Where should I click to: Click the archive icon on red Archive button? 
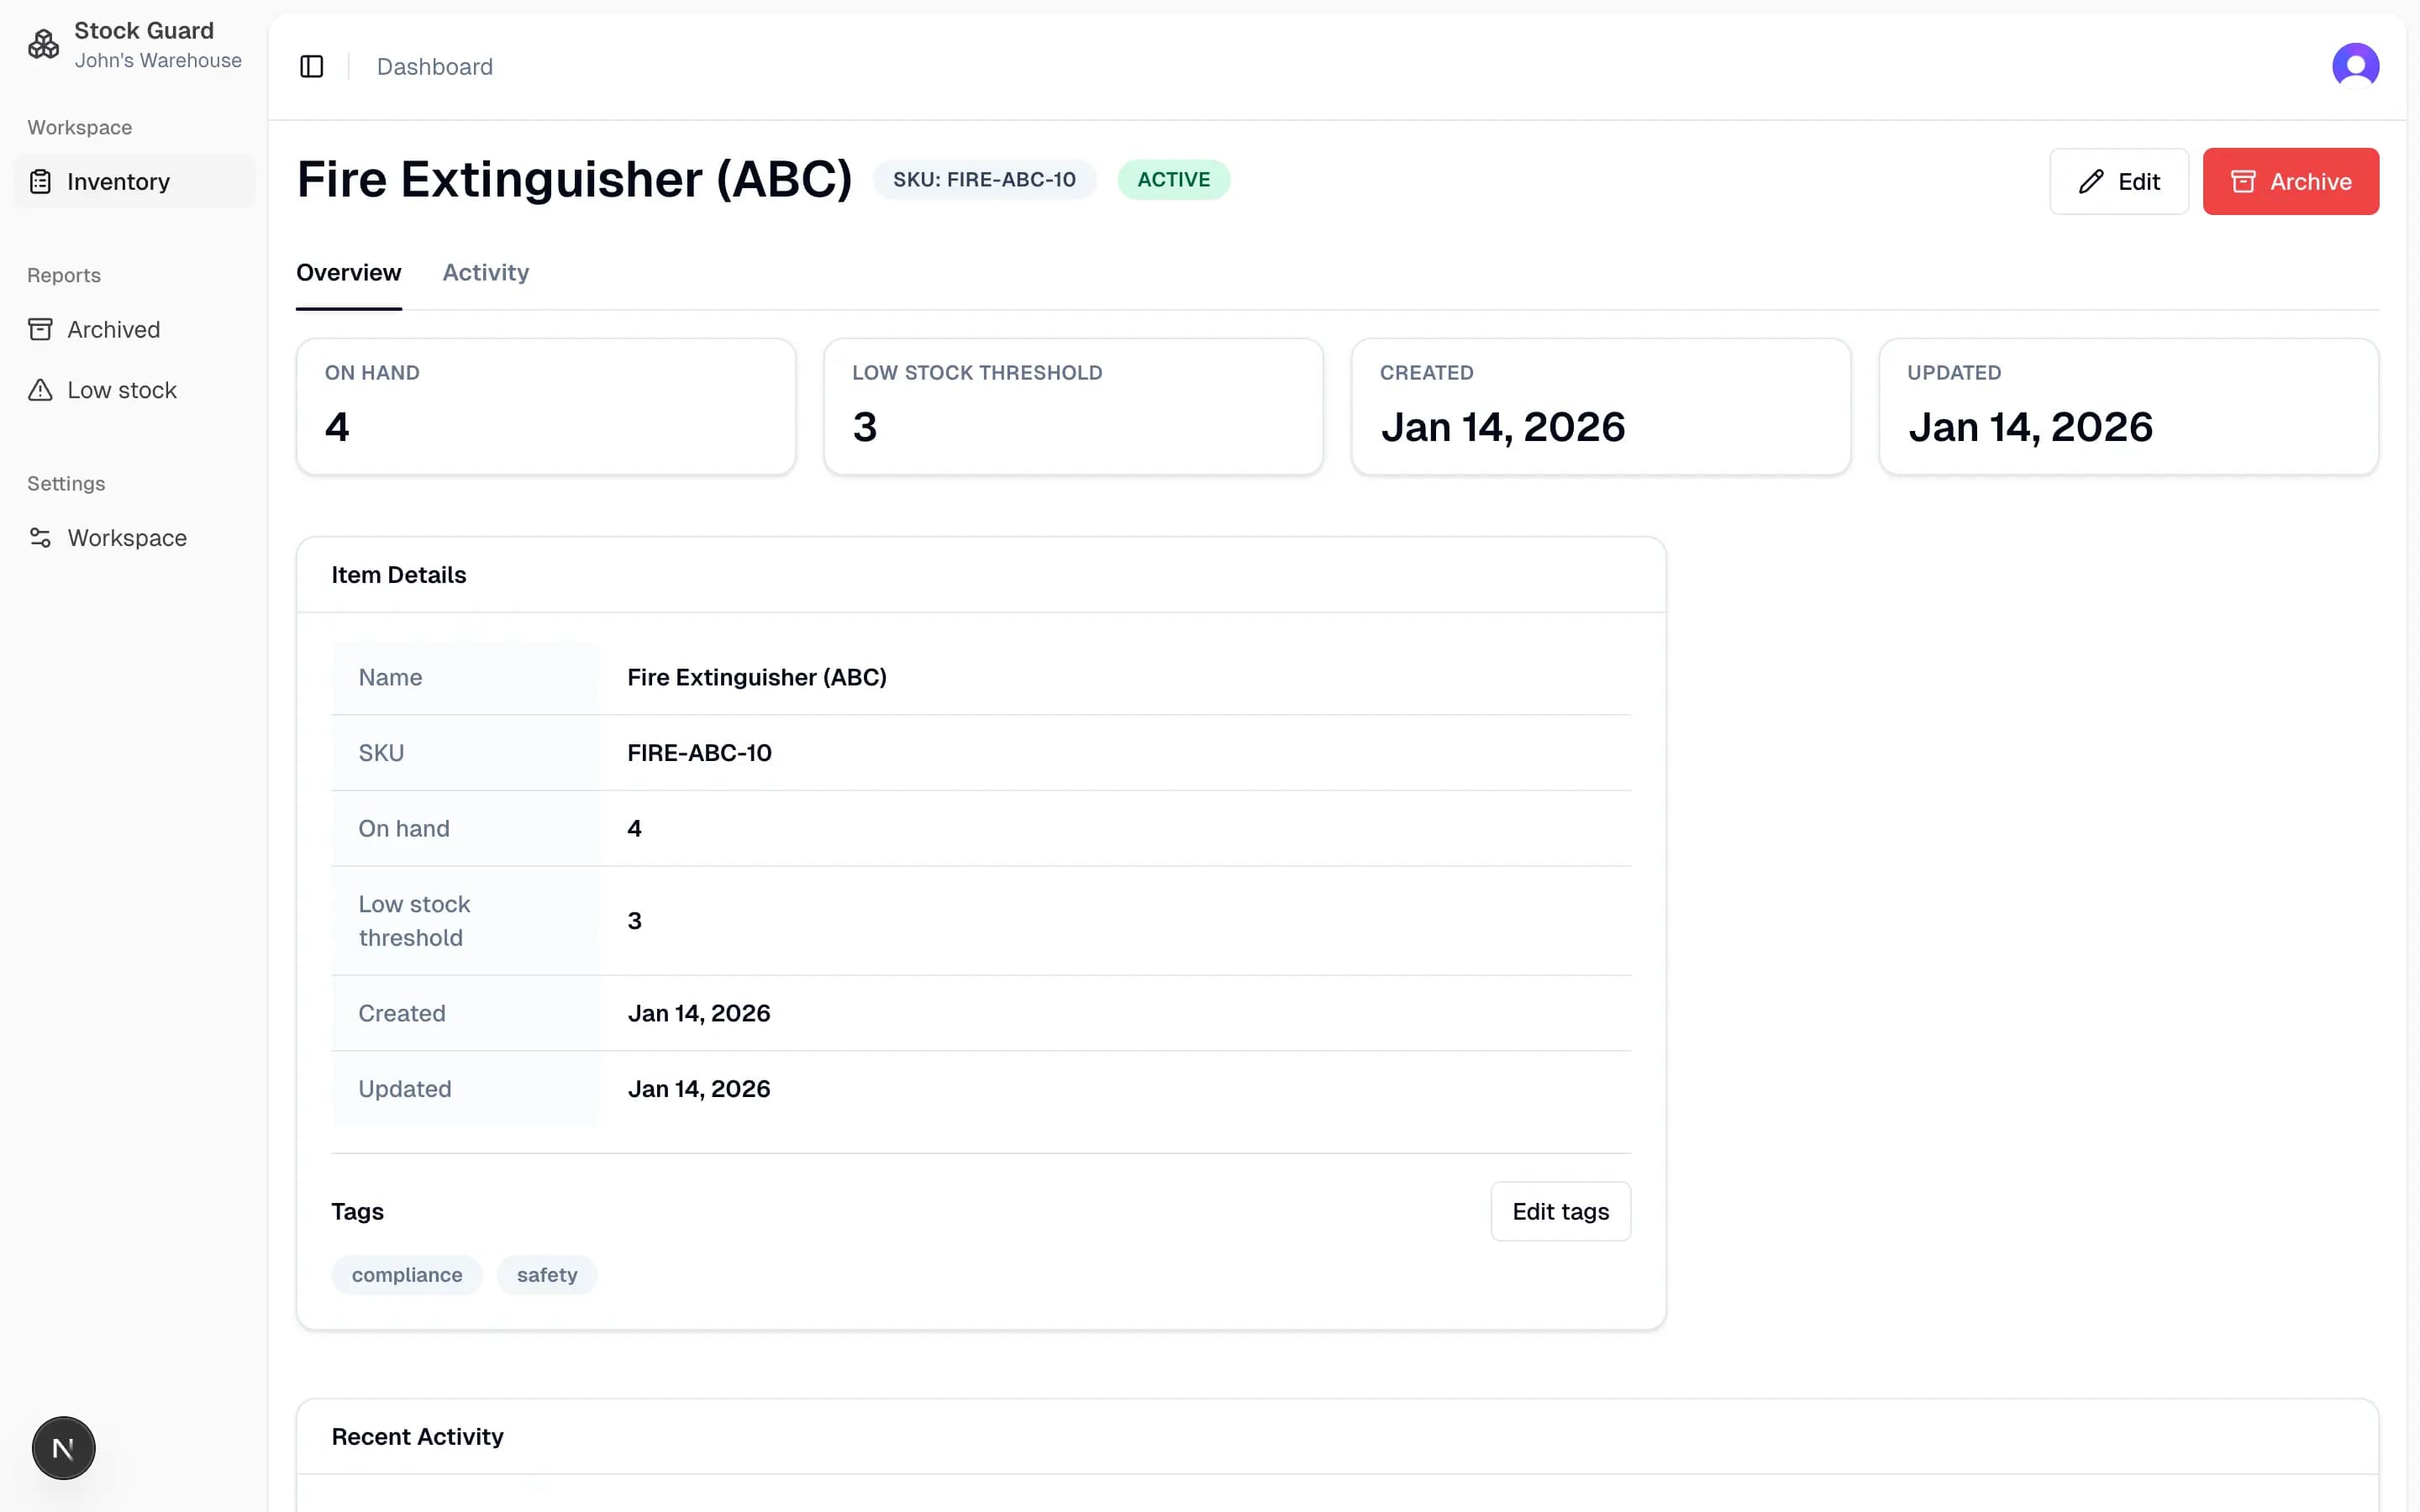click(x=2243, y=181)
